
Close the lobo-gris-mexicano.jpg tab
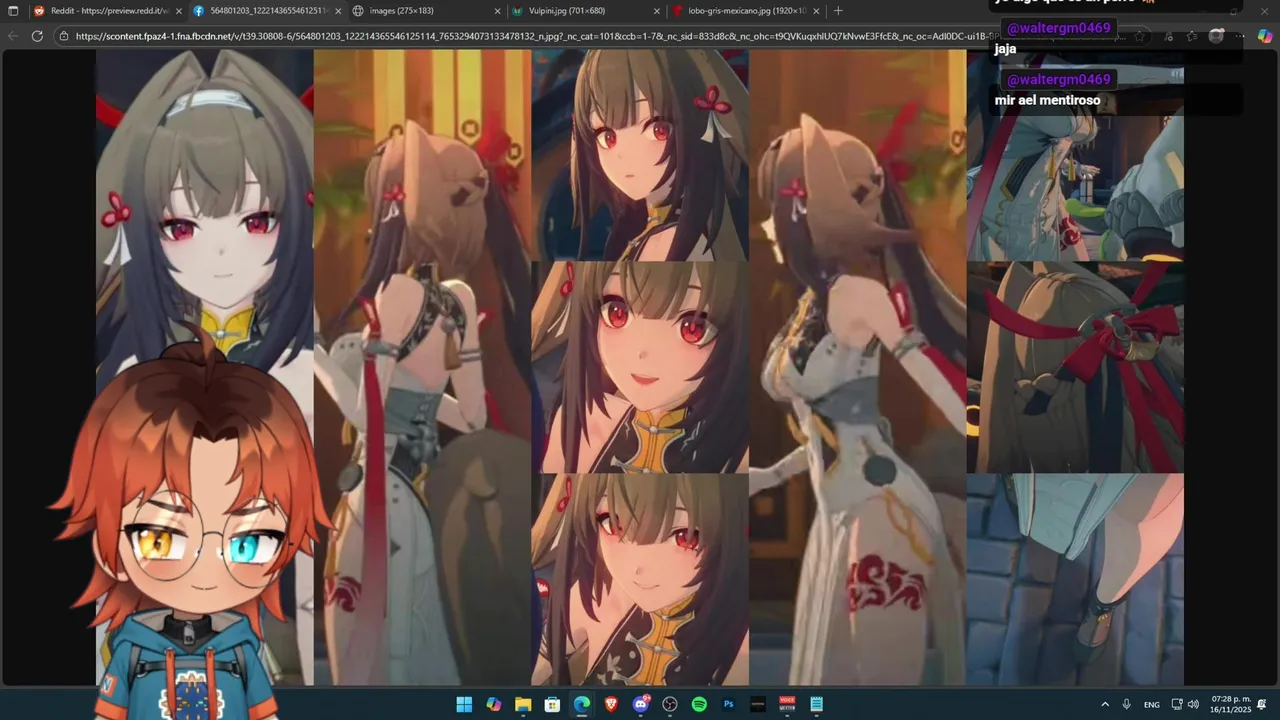point(816,11)
